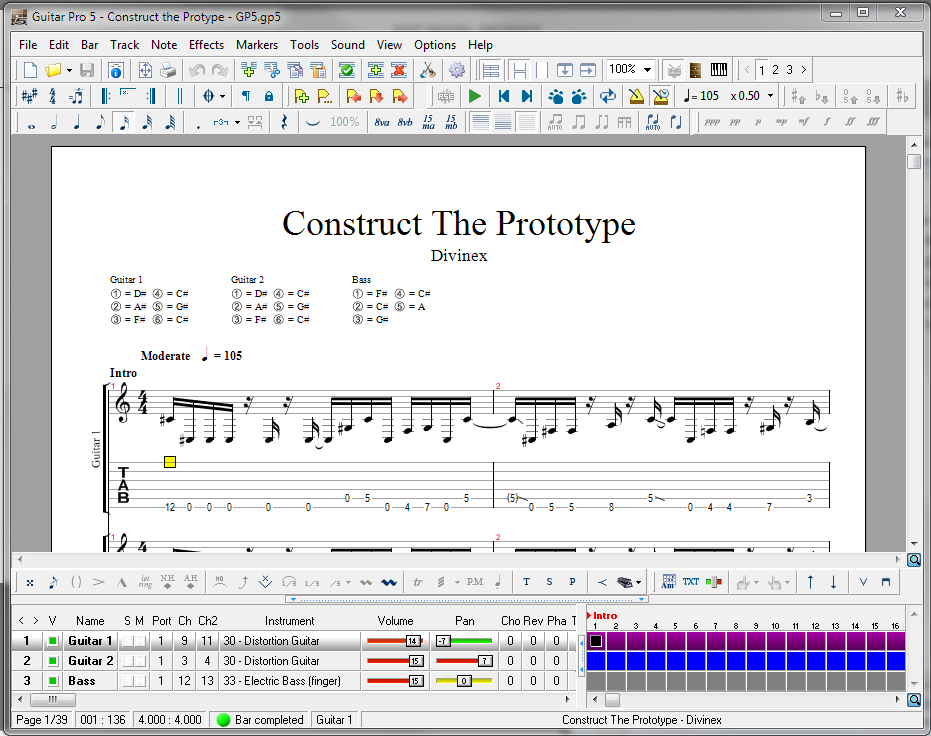This screenshot has width=931, height=736.
Task: Open the Markers menu
Action: pyautogui.click(x=256, y=45)
